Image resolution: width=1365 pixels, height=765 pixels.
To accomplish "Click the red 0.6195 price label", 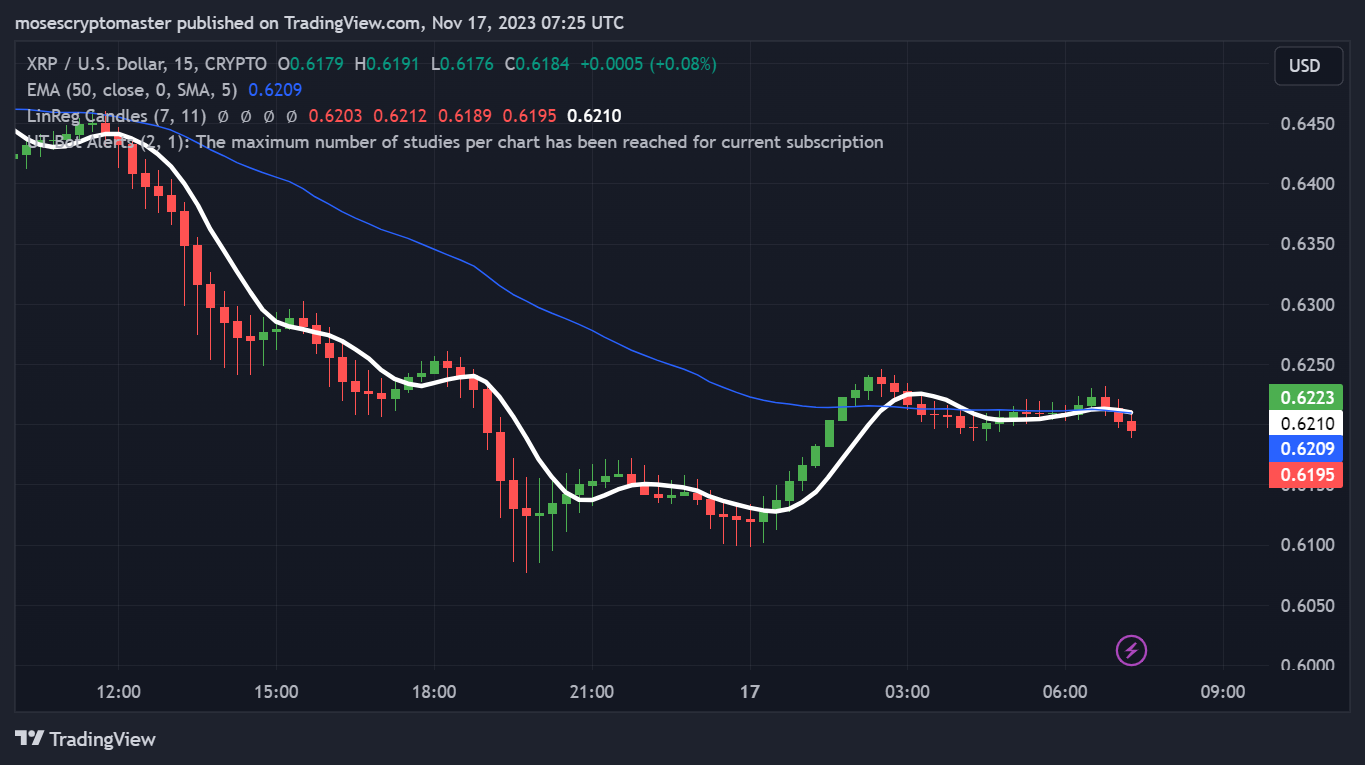I will point(1305,475).
